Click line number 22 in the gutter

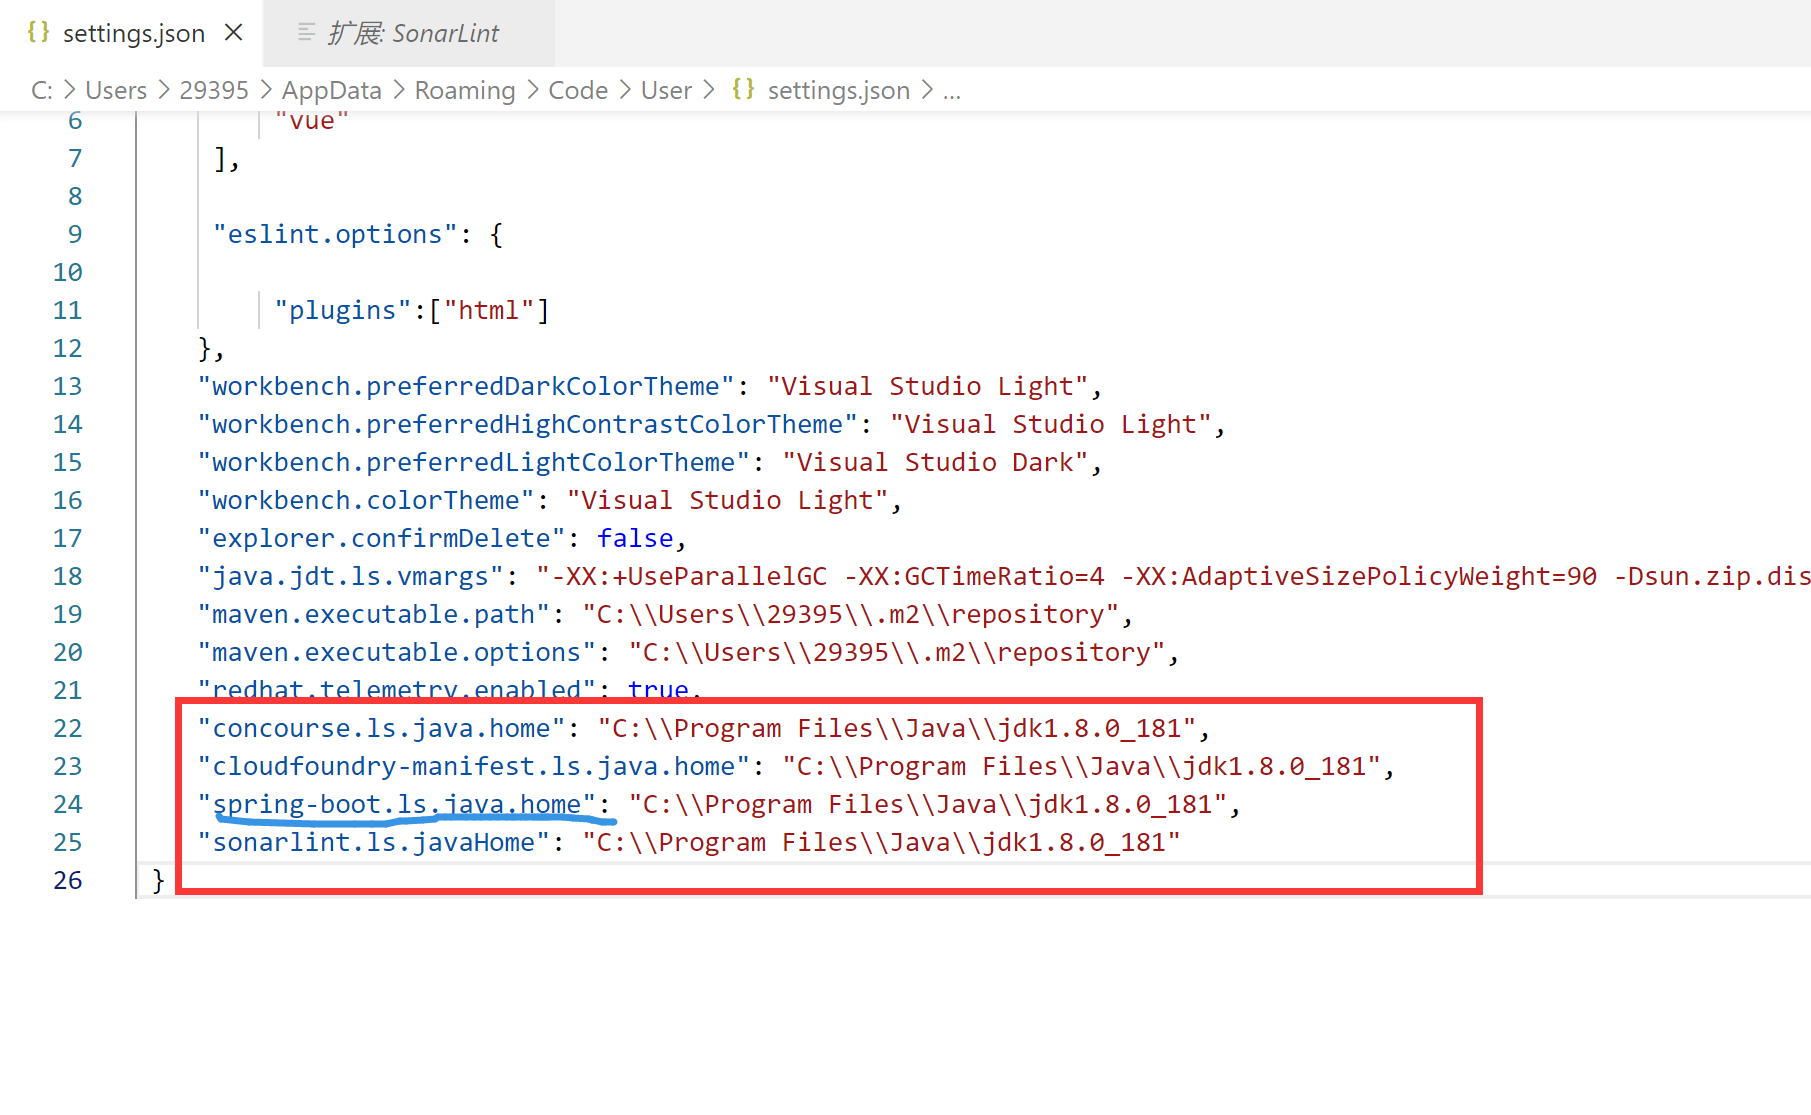(x=68, y=728)
